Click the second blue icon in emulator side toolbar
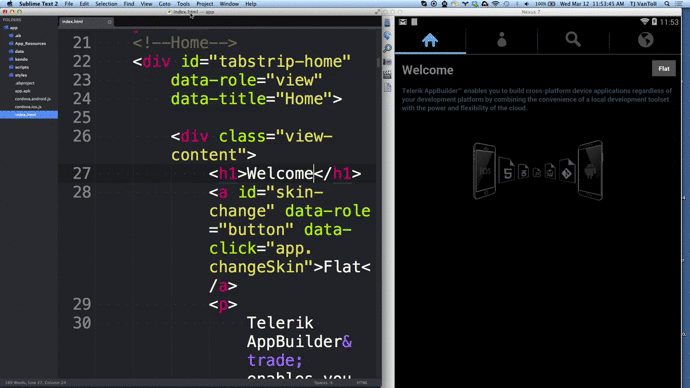The image size is (690, 388). 387,35
